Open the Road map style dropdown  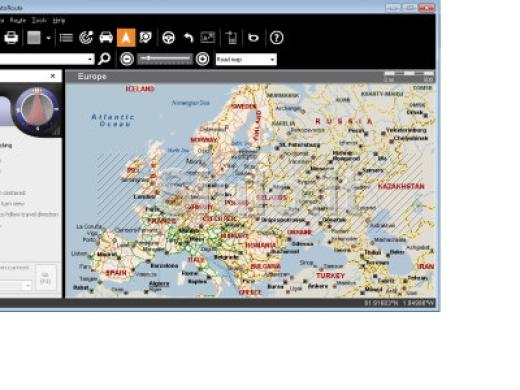(x=246, y=59)
